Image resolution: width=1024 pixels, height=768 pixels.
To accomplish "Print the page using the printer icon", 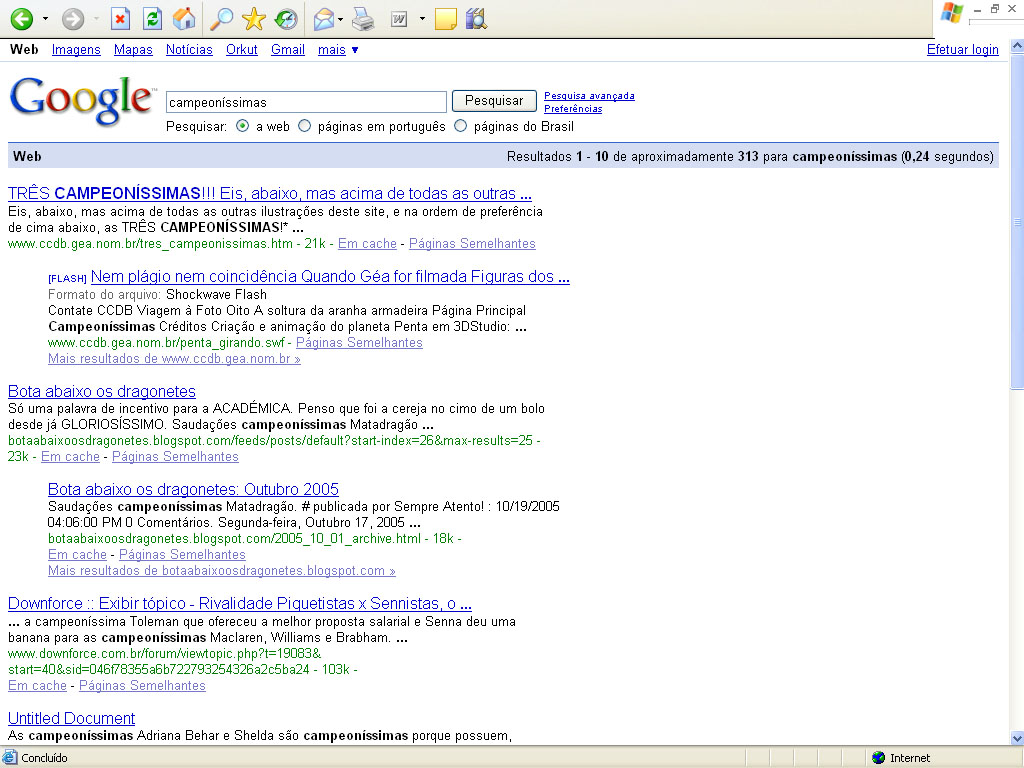I will (363, 19).
